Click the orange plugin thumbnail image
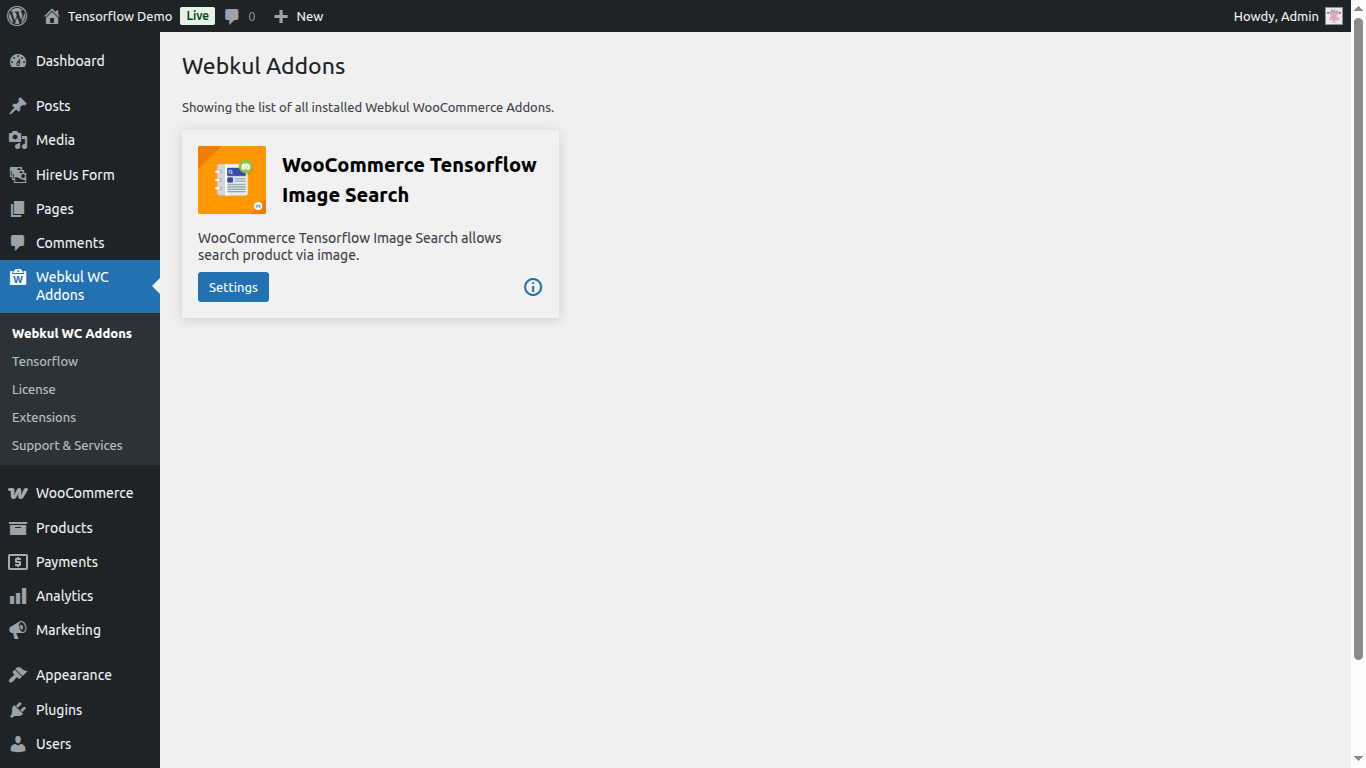Screen dimensions: 1366x768 (x=231, y=180)
